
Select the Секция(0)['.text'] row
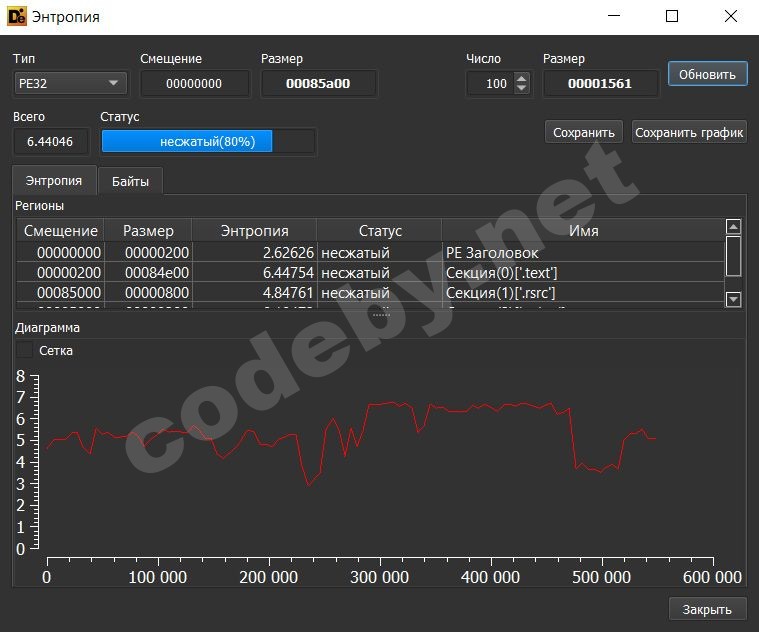tap(371, 272)
